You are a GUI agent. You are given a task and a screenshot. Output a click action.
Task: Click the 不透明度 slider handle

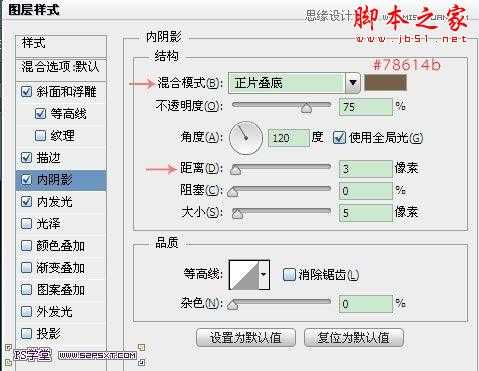click(x=306, y=108)
